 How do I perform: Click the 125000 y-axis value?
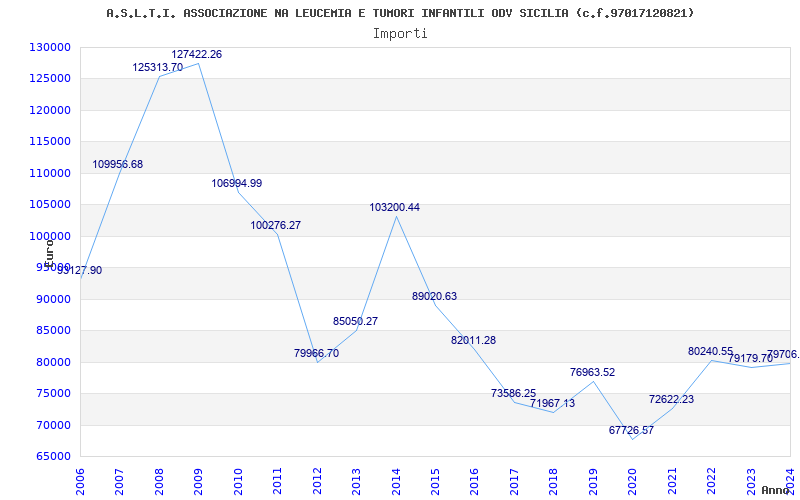click(x=51, y=79)
